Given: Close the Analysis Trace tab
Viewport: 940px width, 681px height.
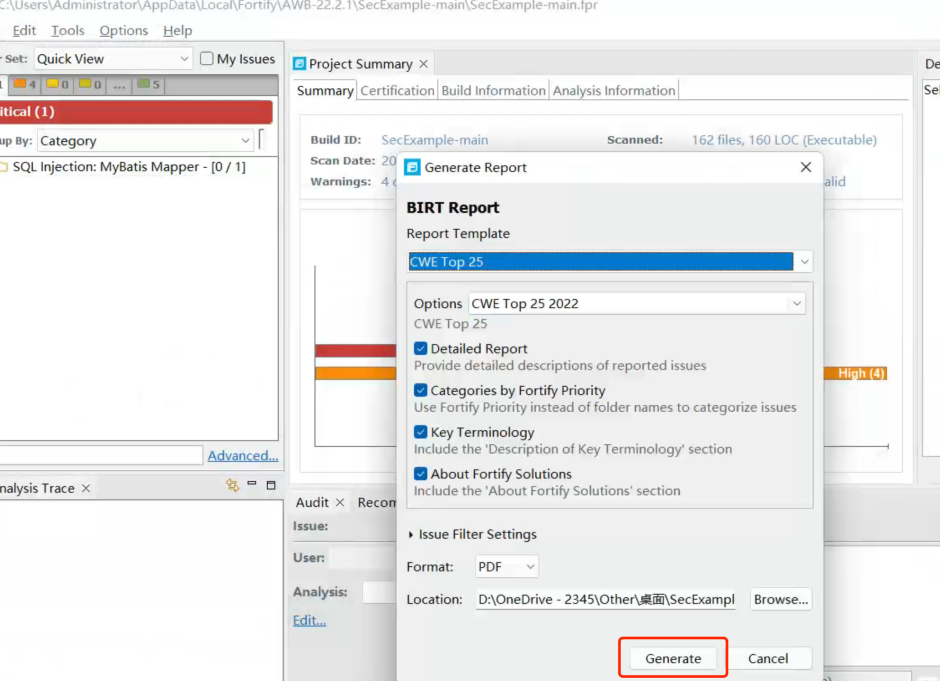Looking at the screenshot, I should (x=86, y=488).
